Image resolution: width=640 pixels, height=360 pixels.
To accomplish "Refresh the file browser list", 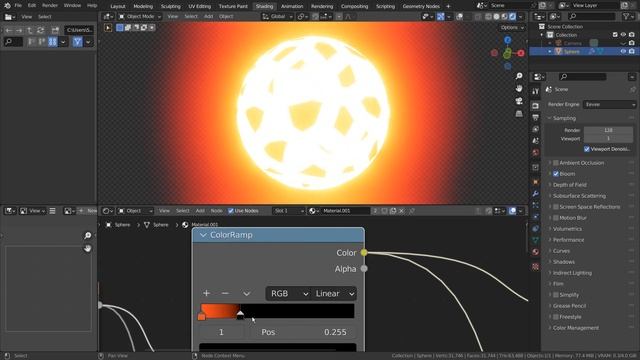I will click(x=40, y=30).
